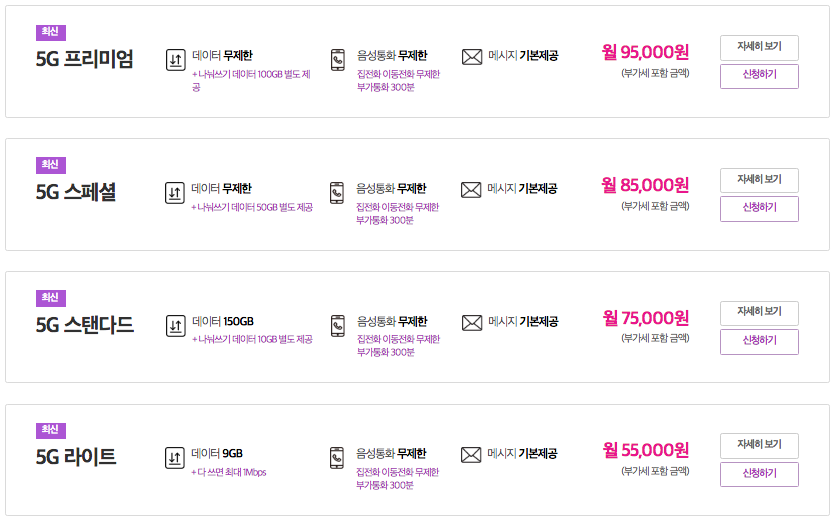This screenshot has height=522, width=836.
Task: Click the 월 55,000원 price text
Action: [646, 450]
